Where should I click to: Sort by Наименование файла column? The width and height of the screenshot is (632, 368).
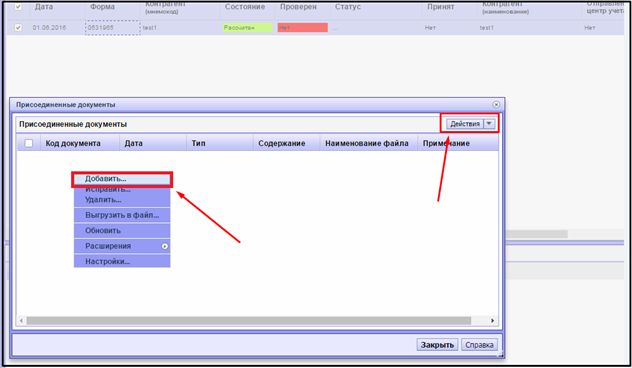[368, 143]
